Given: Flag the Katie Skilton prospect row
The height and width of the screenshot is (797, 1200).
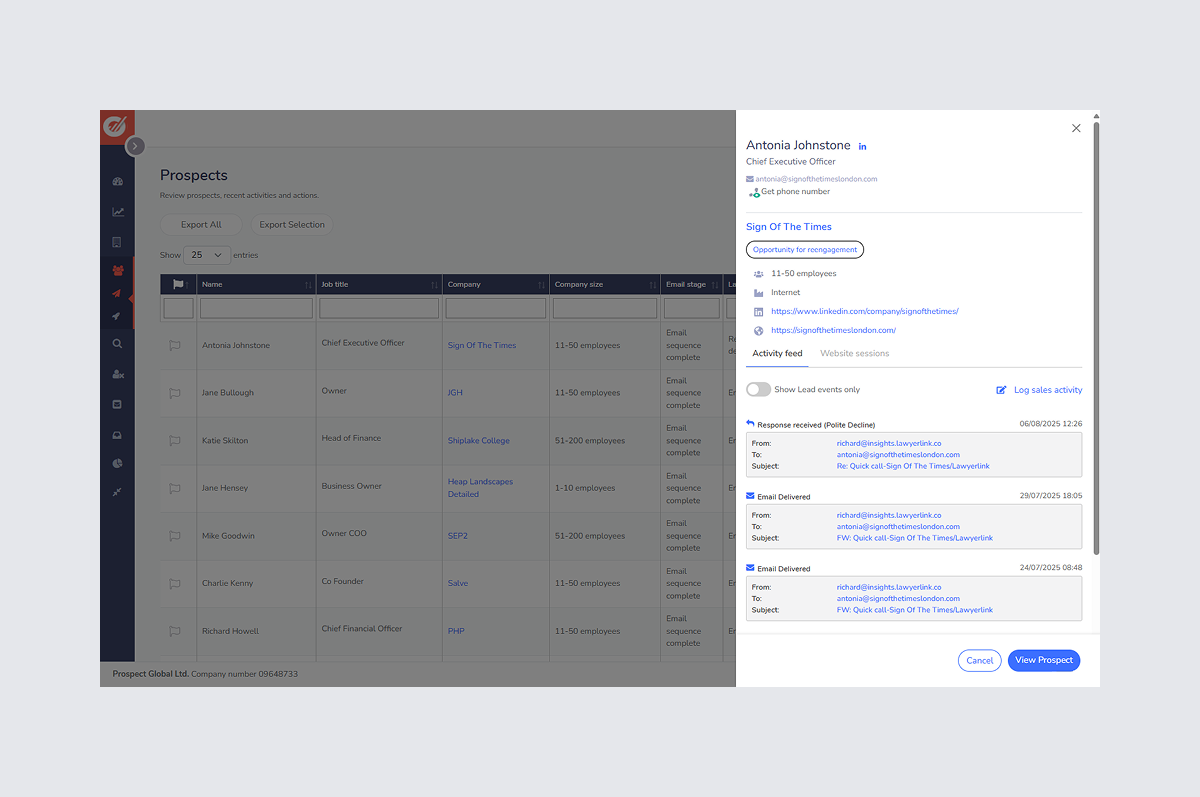Looking at the screenshot, I should click(175, 441).
